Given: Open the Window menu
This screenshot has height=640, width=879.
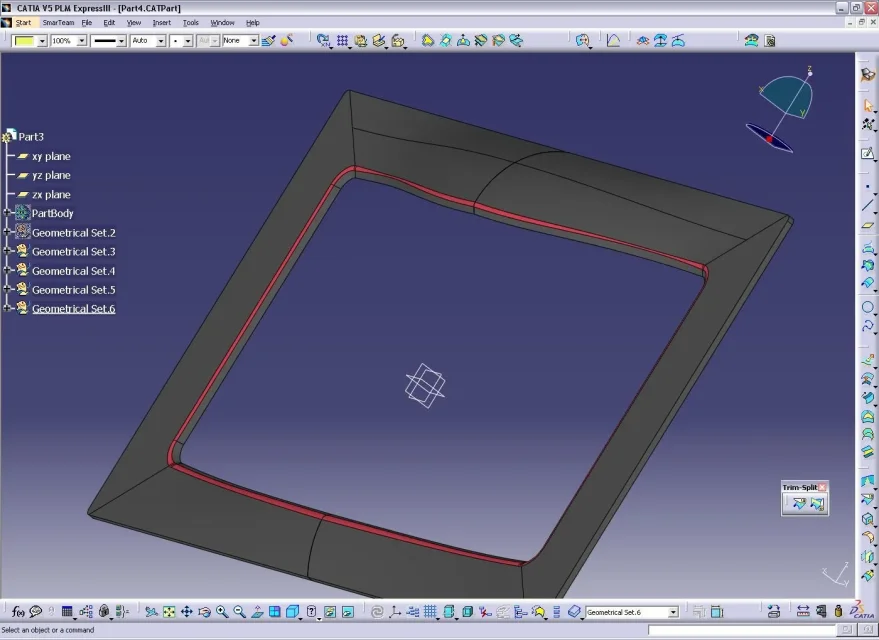Looking at the screenshot, I should click(x=223, y=22).
